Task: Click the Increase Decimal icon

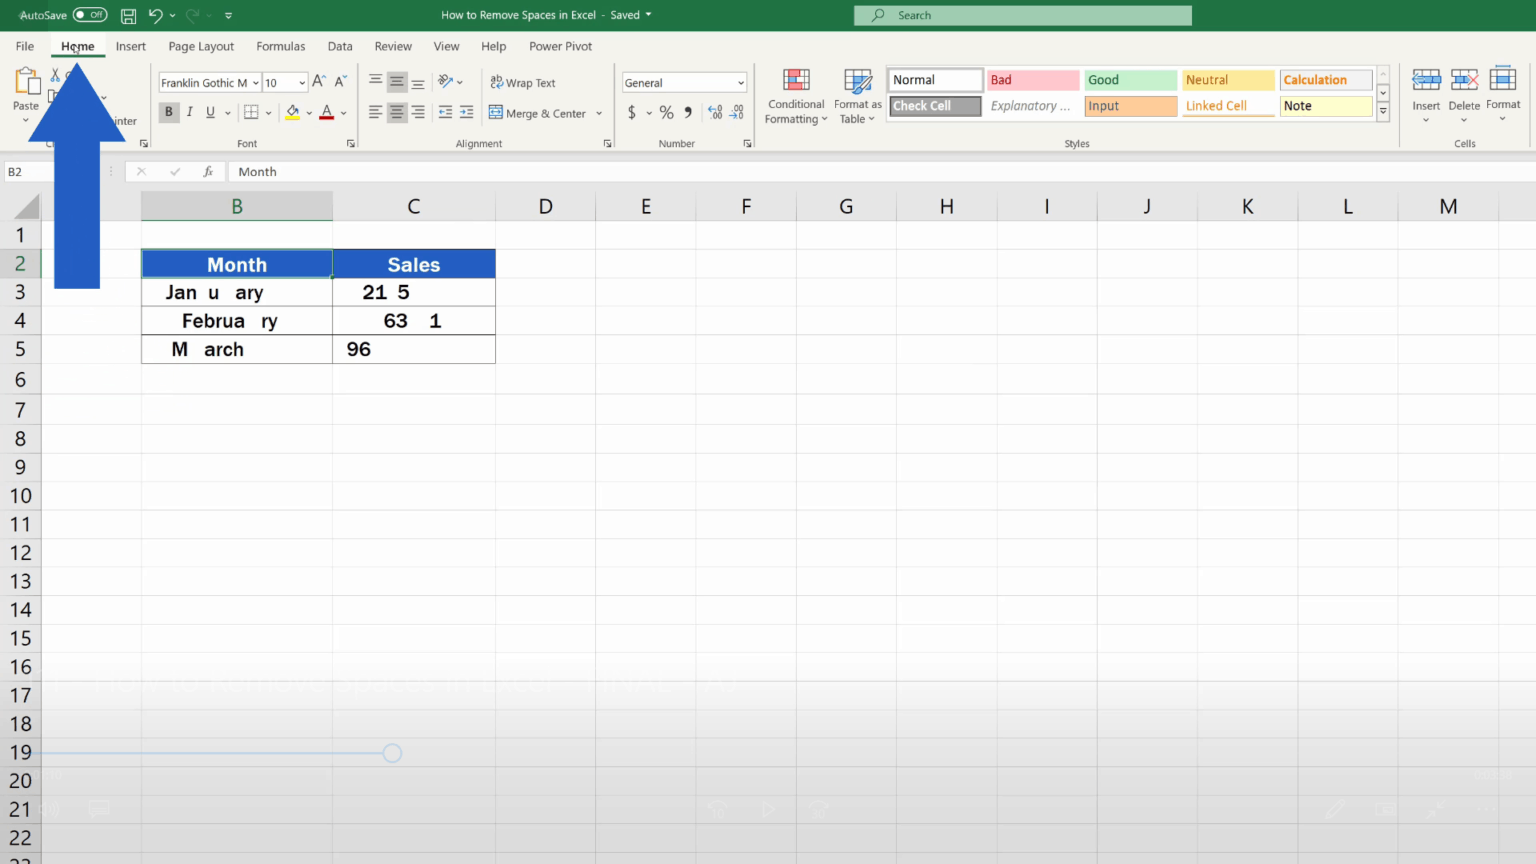Action: click(713, 112)
